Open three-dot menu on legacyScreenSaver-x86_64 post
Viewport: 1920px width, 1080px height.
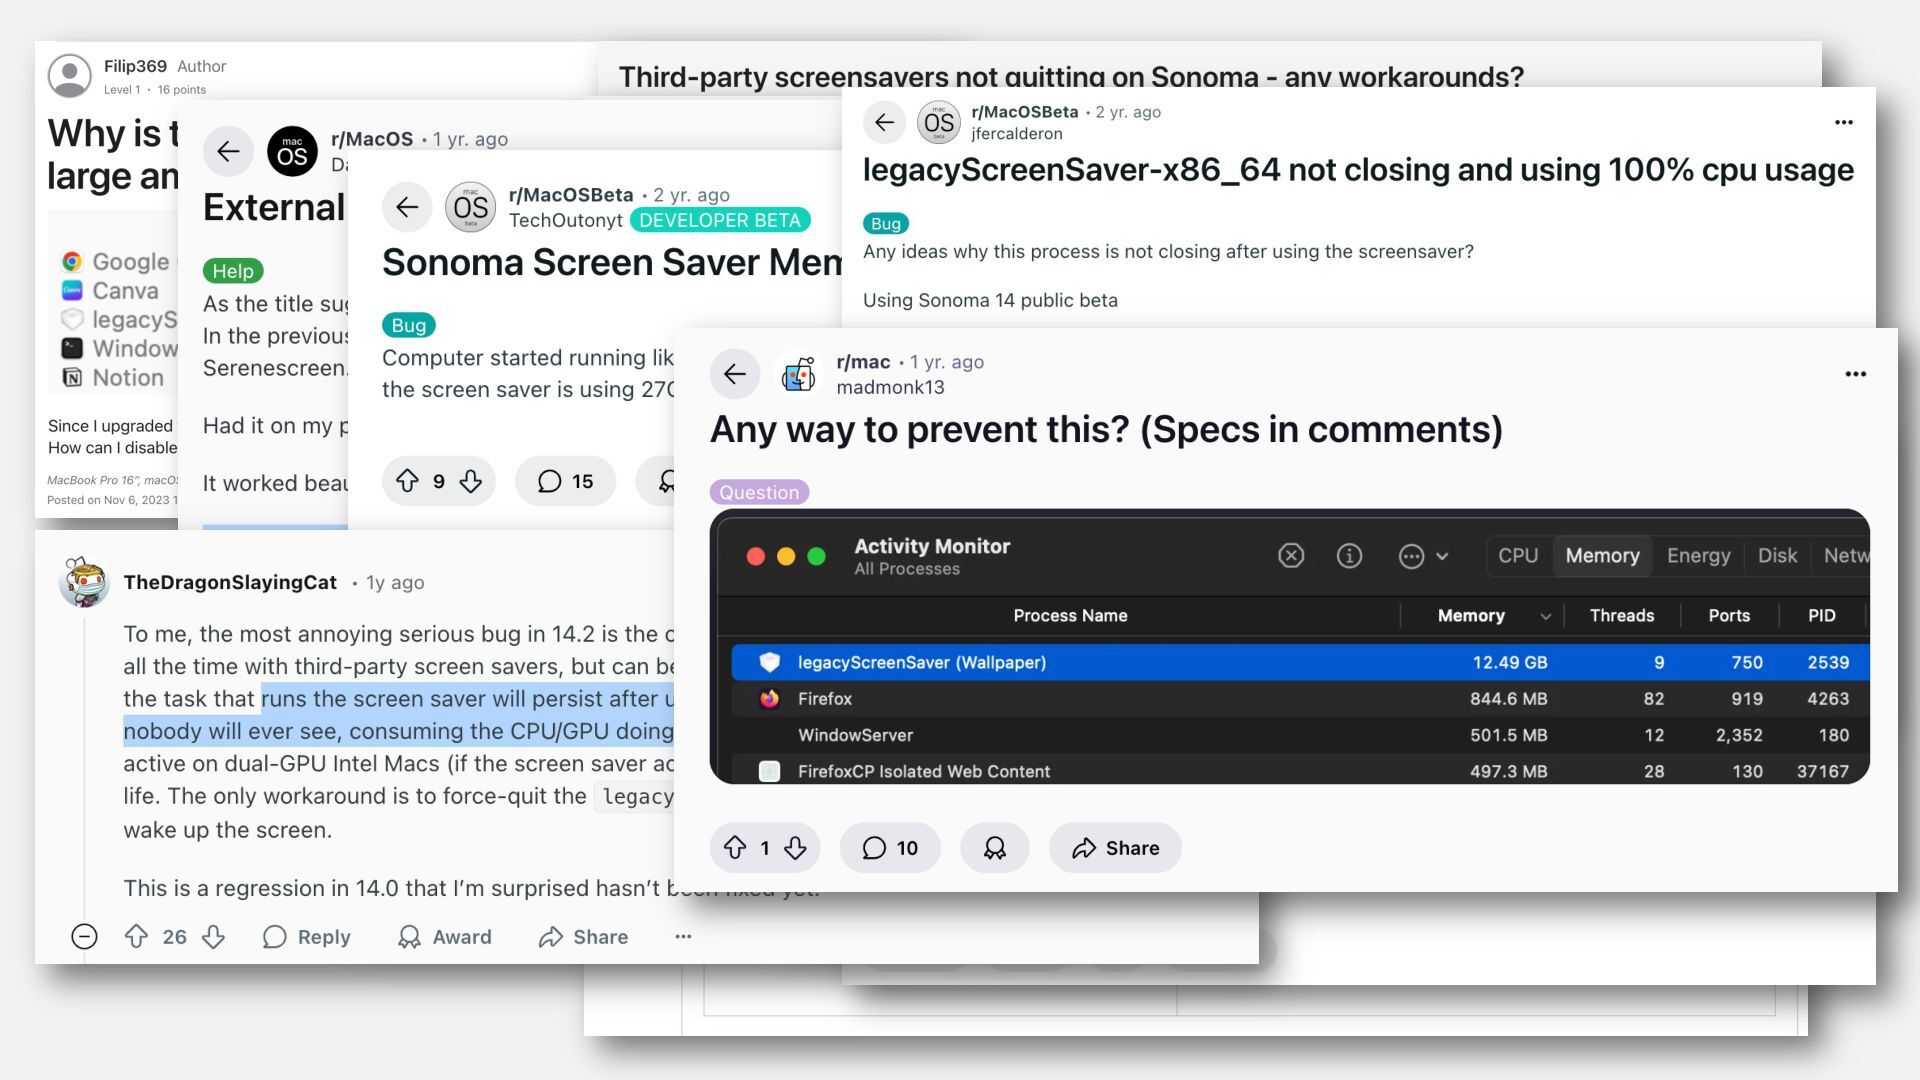[1843, 122]
